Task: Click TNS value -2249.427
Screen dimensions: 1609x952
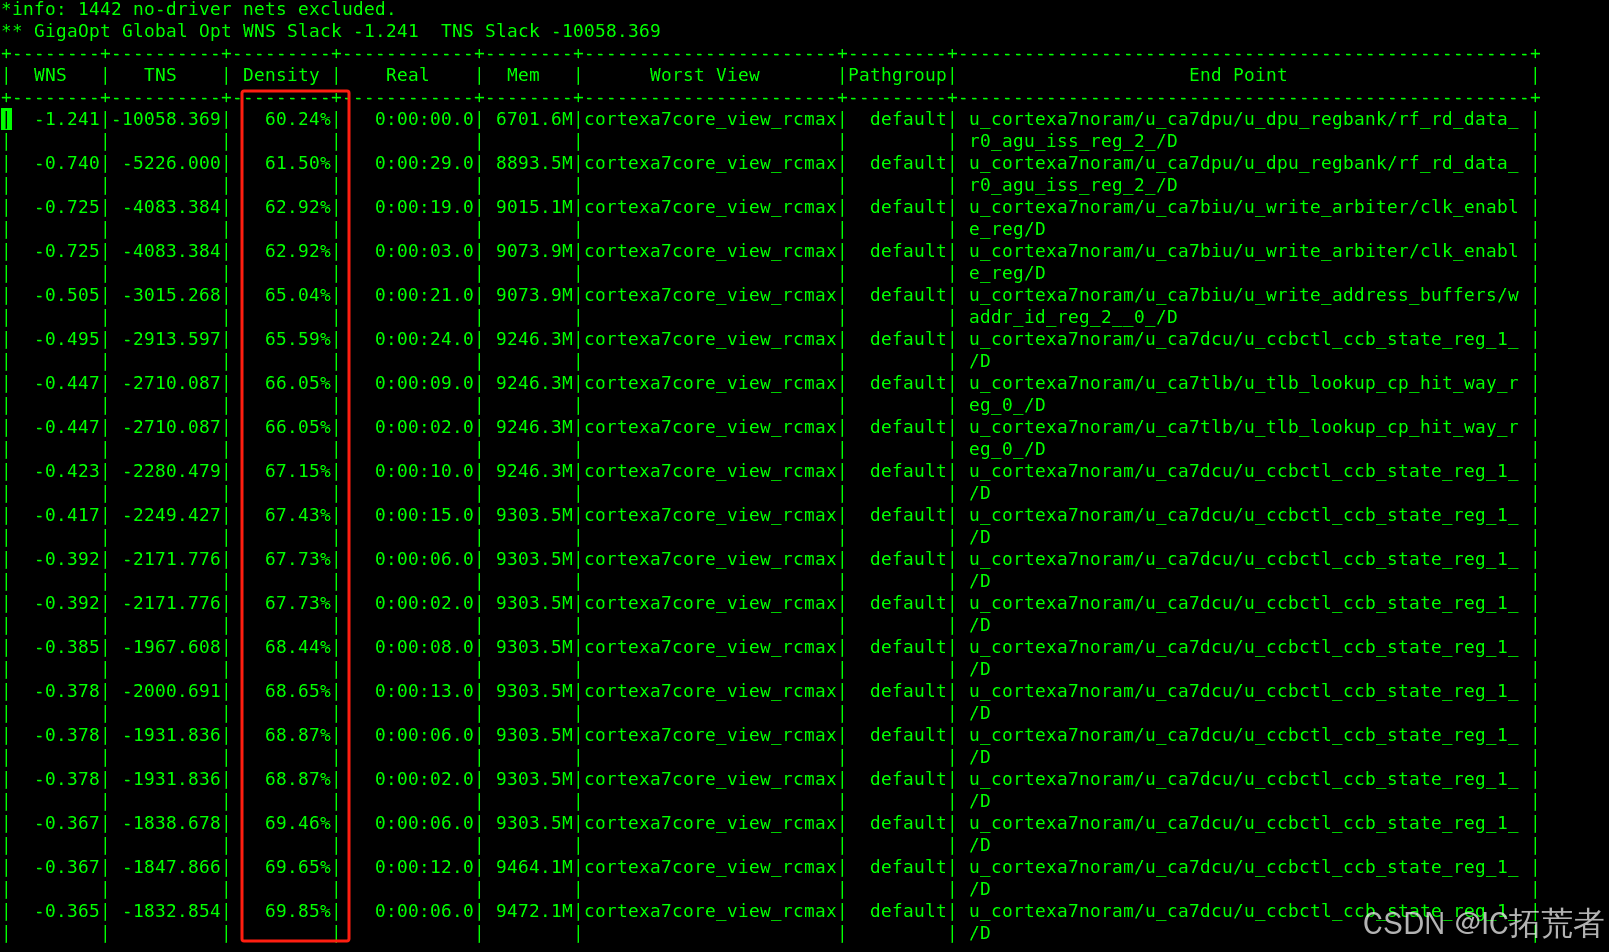Action: [171, 515]
